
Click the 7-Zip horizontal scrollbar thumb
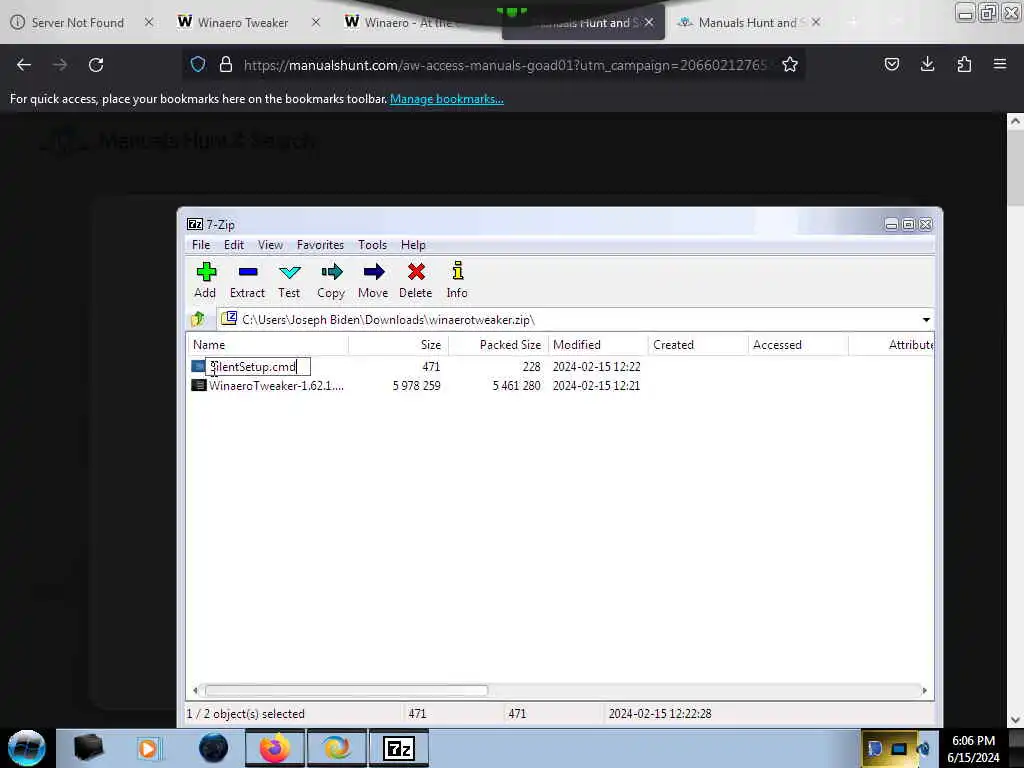click(346, 690)
